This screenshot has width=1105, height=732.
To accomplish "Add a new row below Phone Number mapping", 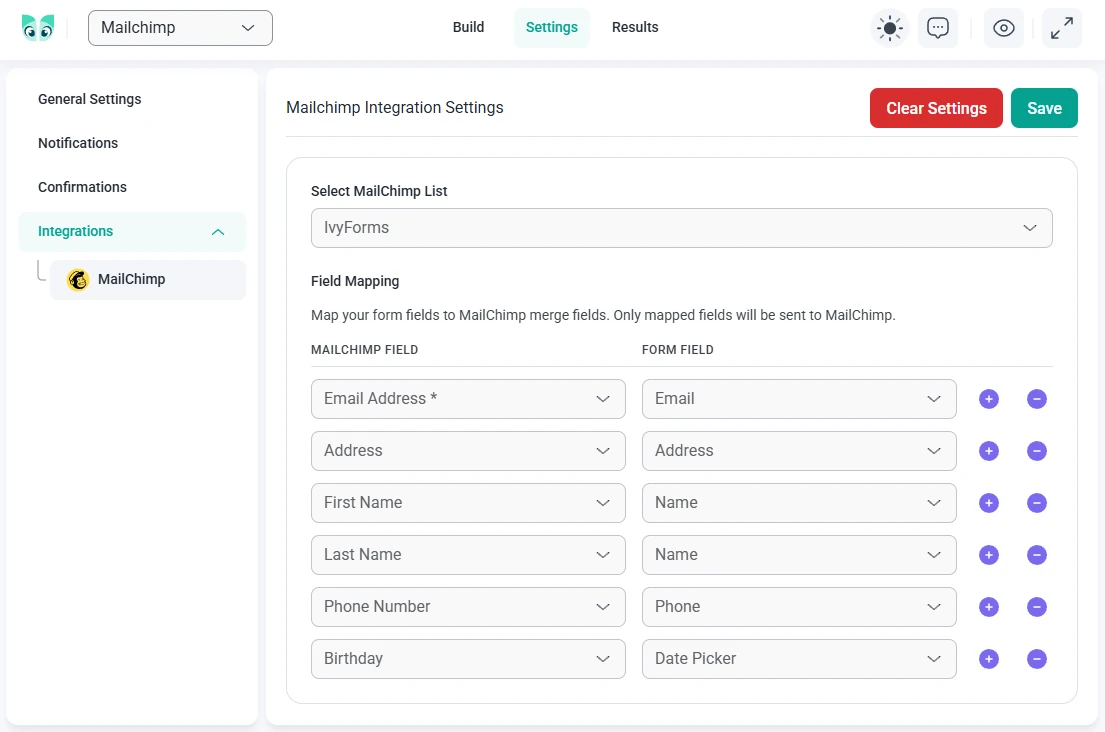I will (988, 607).
